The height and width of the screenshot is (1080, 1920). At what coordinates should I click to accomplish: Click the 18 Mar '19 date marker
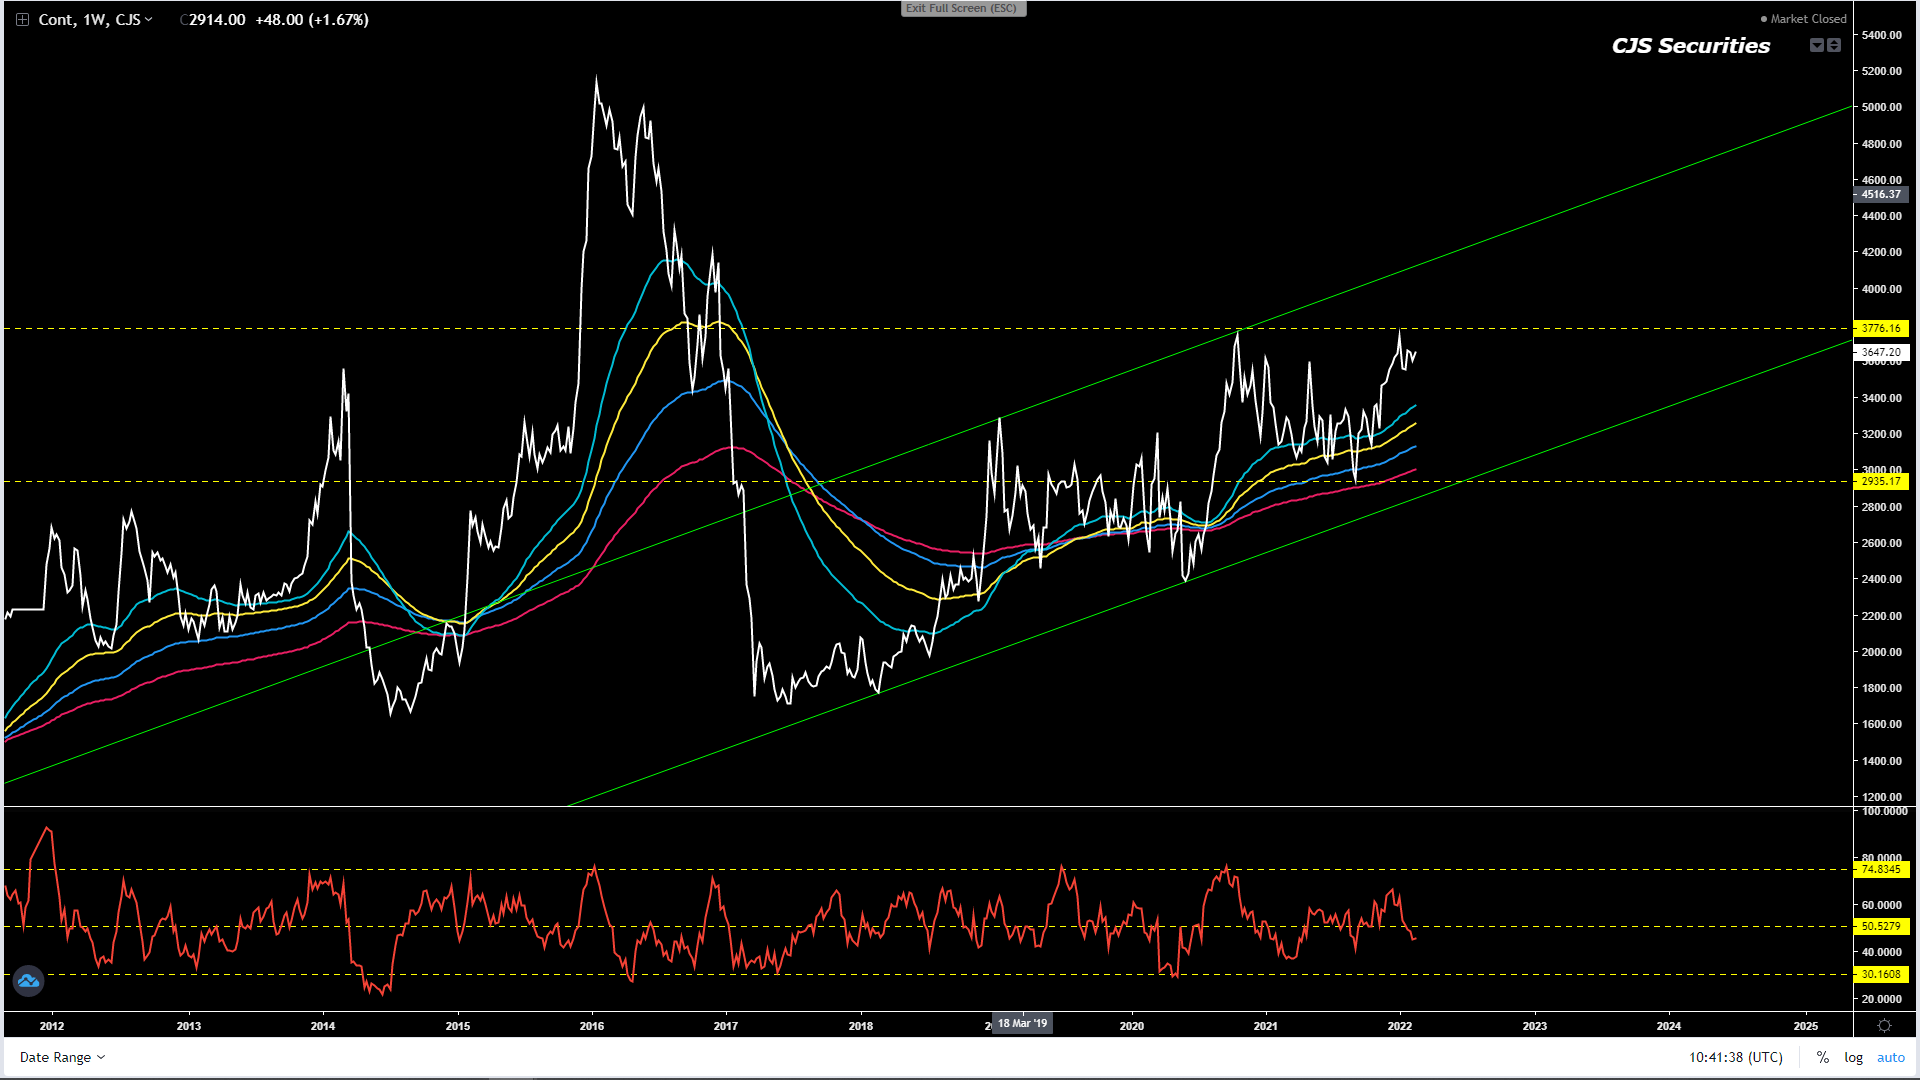[x=1022, y=1023]
